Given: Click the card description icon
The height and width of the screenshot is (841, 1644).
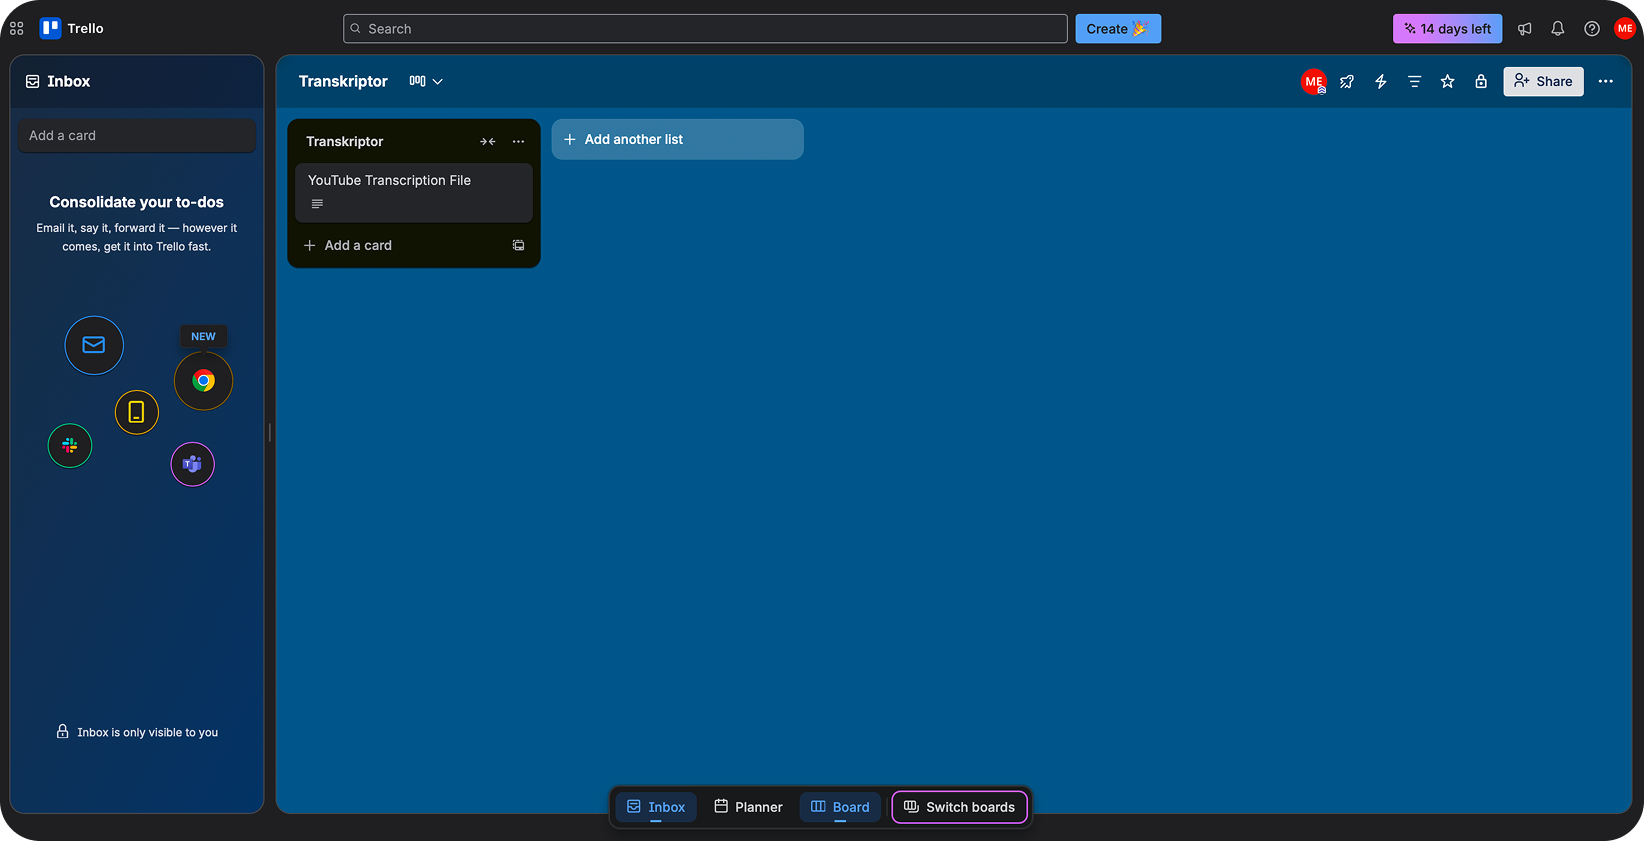Looking at the screenshot, I should tap(317, 204).
